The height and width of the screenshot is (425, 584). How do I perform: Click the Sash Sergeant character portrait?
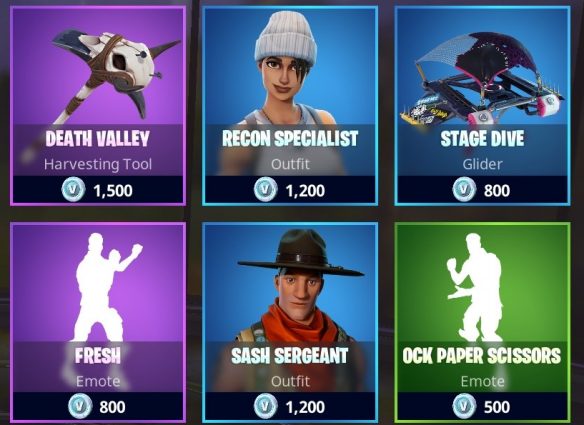pos(298,285)
